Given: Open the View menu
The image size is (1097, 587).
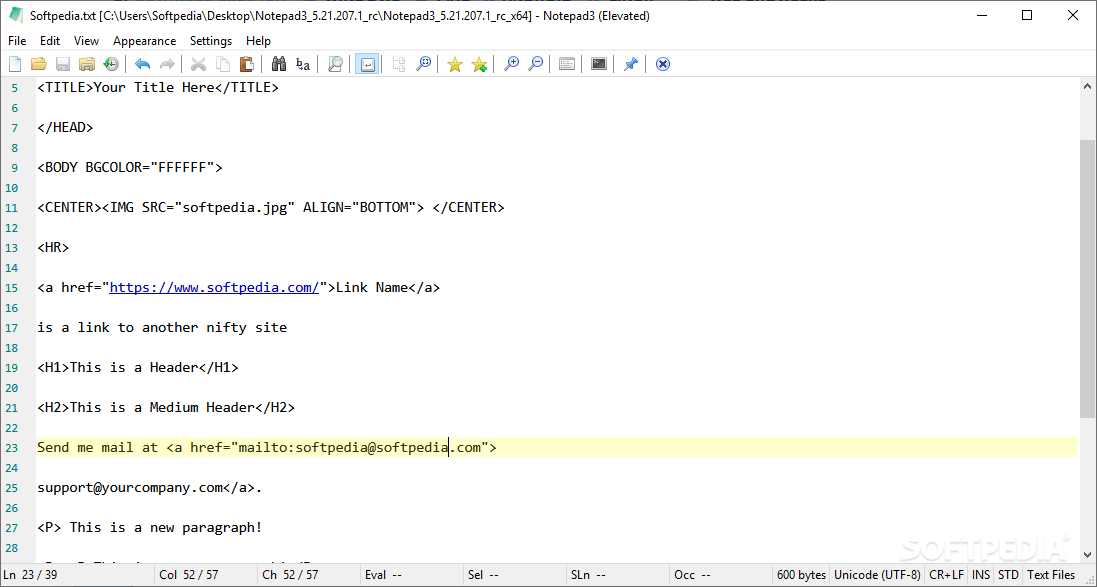Looking at the screenshot, I should click(x=87, y=41).
